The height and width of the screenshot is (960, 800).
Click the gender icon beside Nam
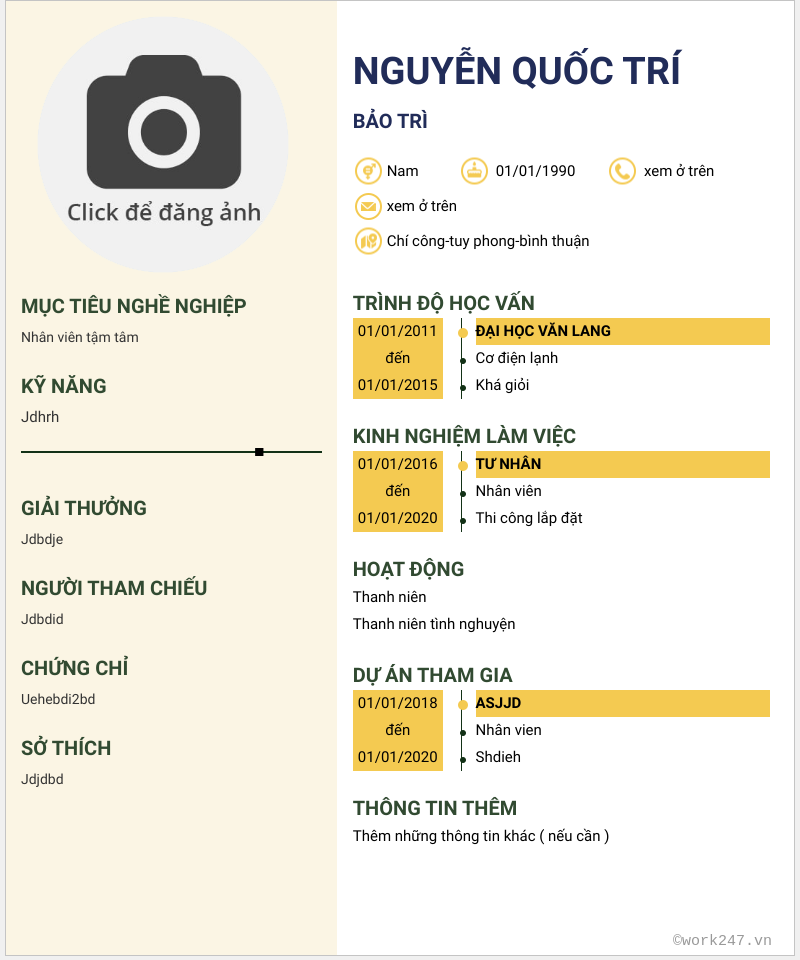pyautogui.click(x=368, y=171)
